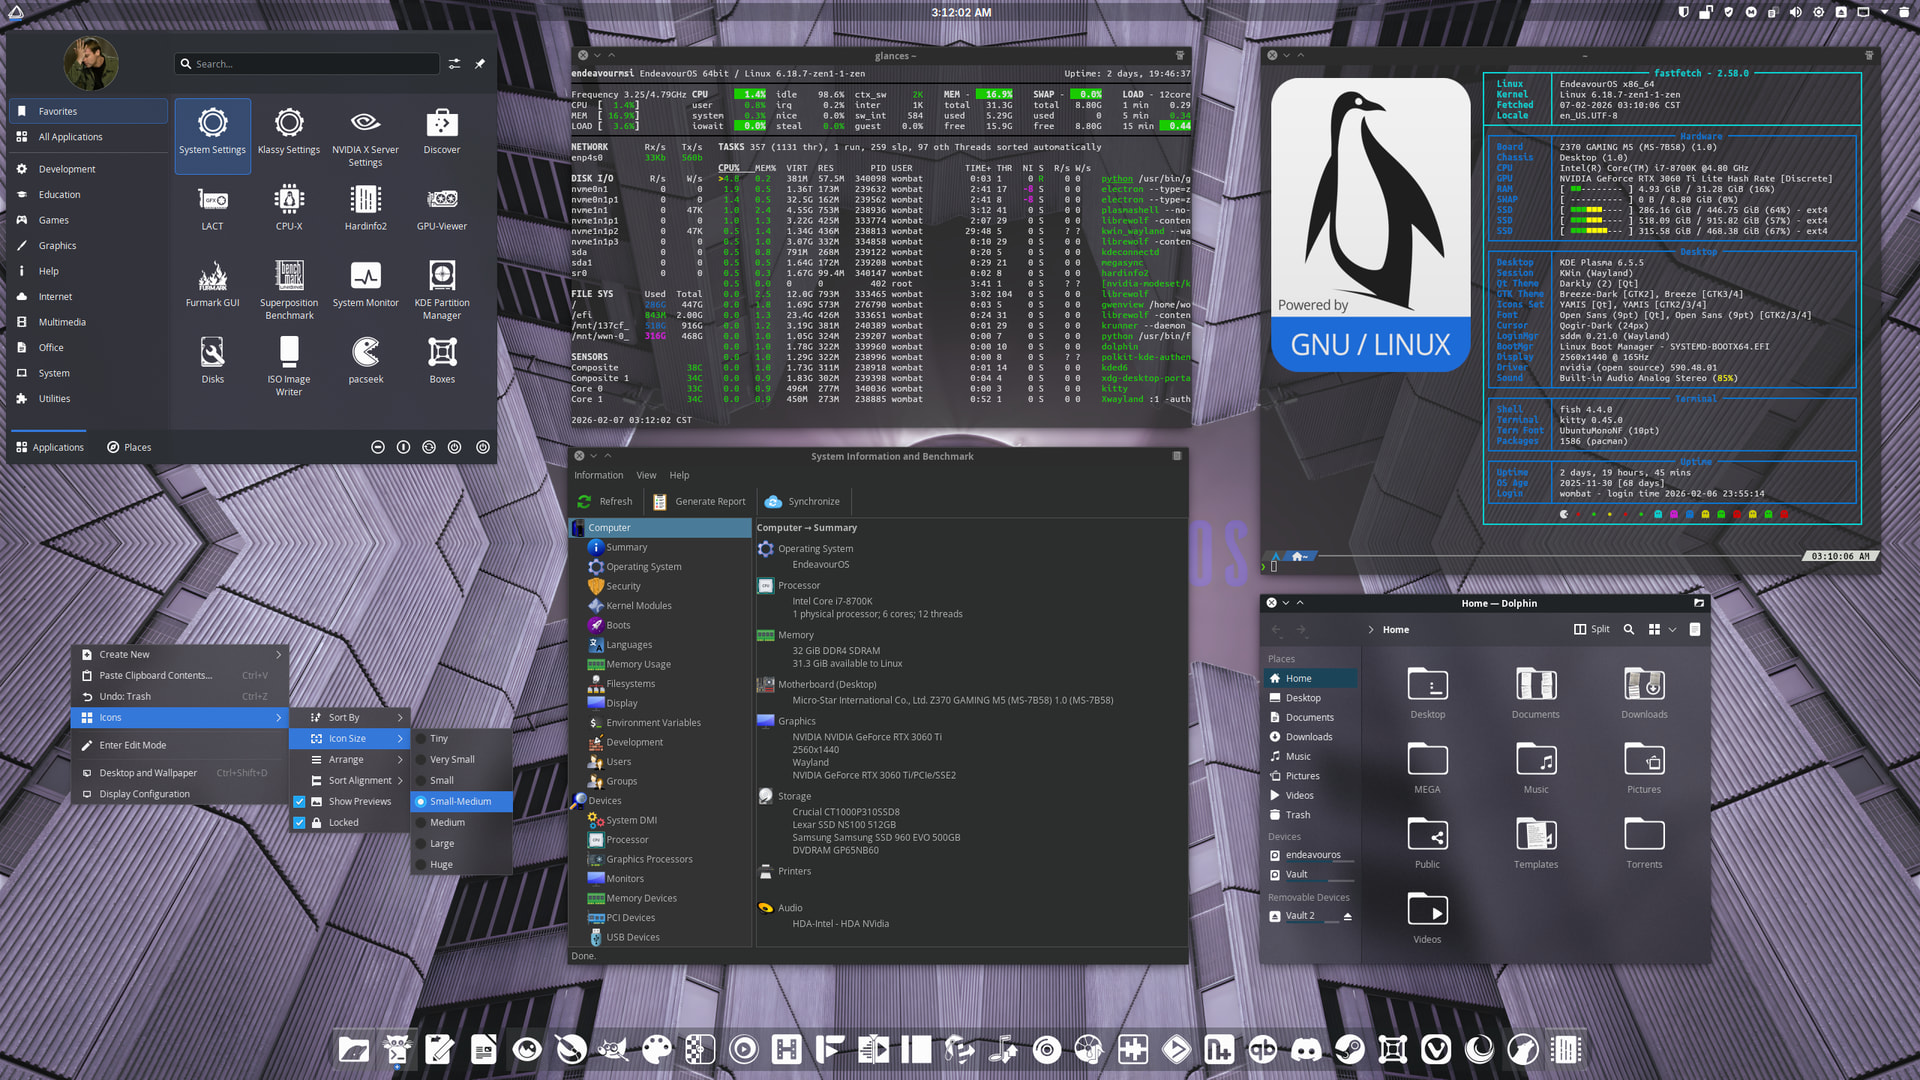
Task: Click the Dolphin search magnifier icon
Action: point(1628,630)
